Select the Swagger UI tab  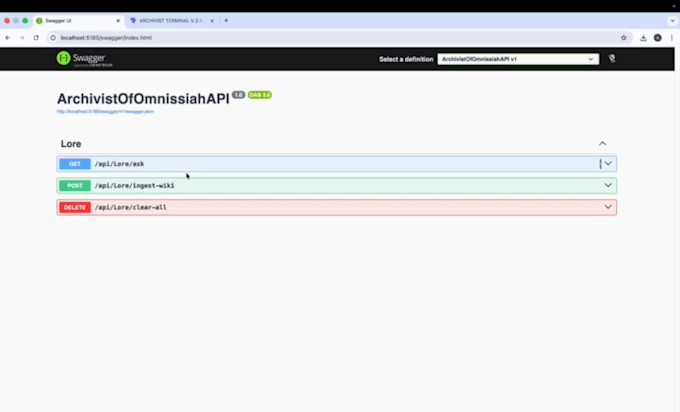(x=78, y=20)
